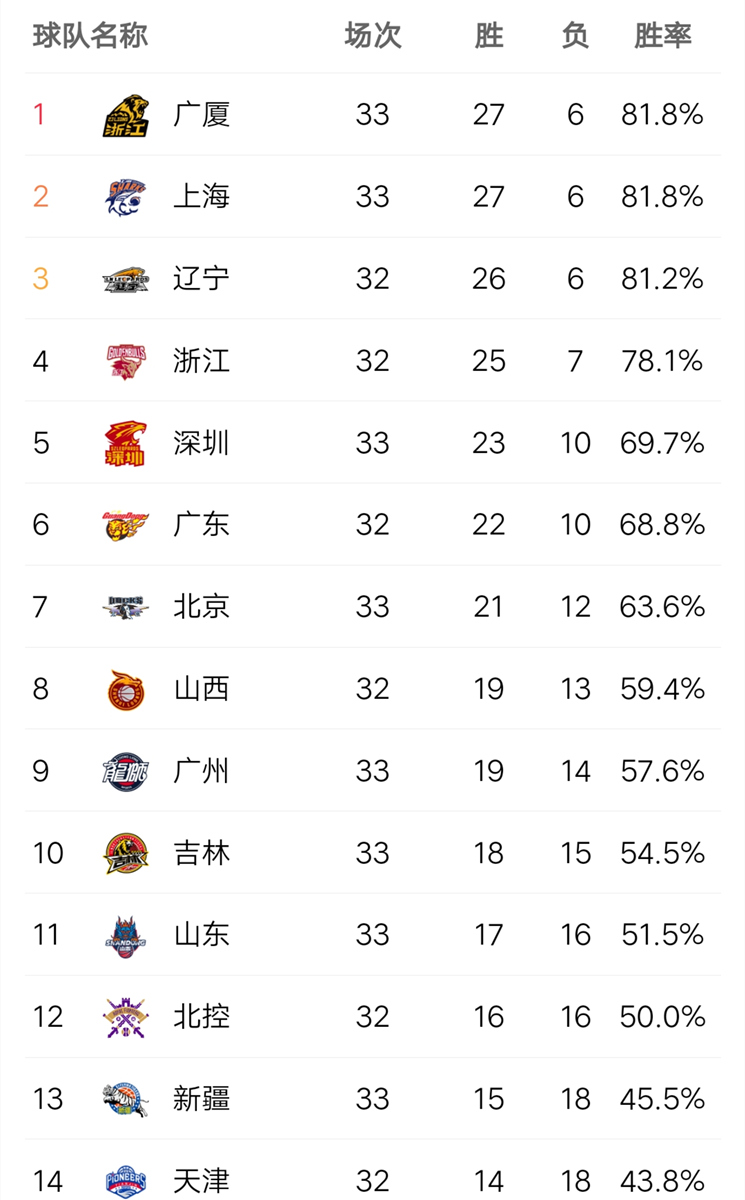Open the 广厦 team name link
This screenshot has height=1200, width=745.
tap(202, 115)
